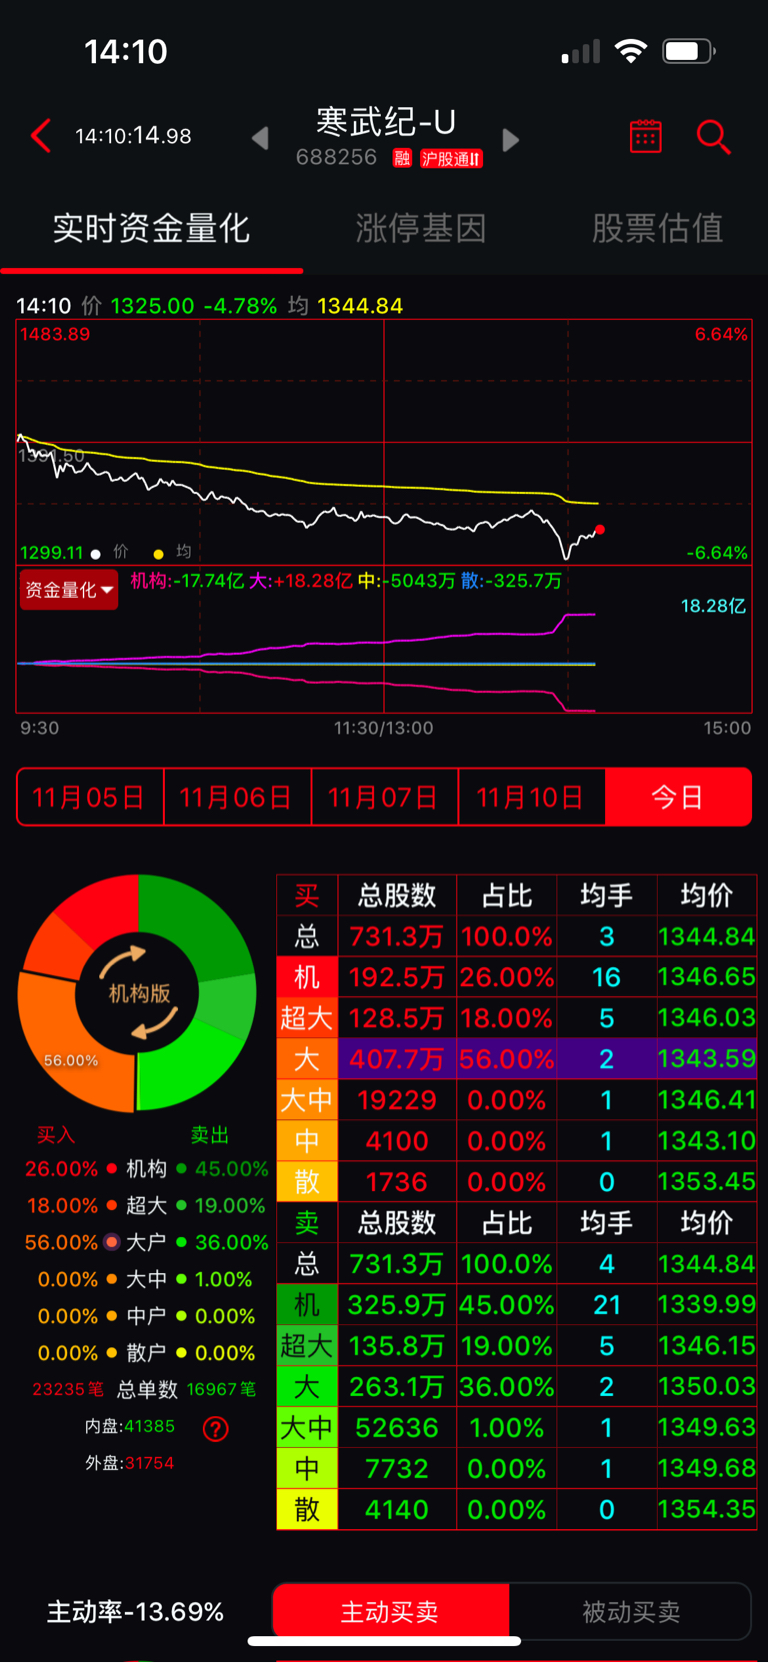
Task: Tap the timestamp 14:10:14.98
Action: pyautogui.click(x=133, y=136)
